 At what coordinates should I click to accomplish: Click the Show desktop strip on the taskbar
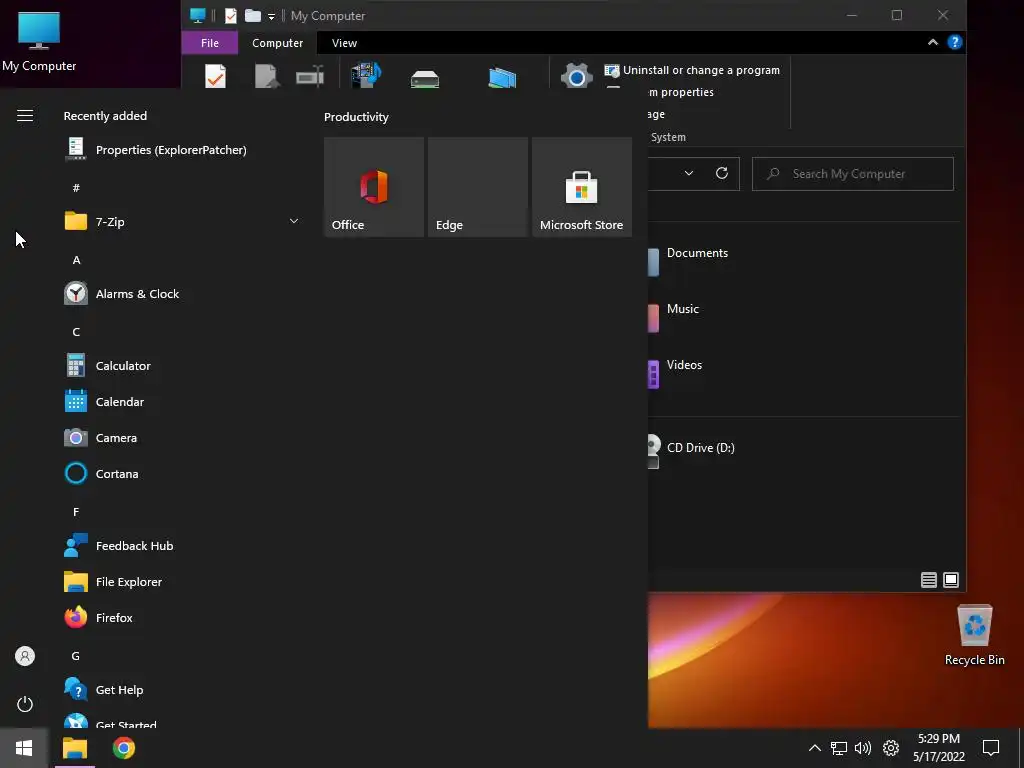1021,748
